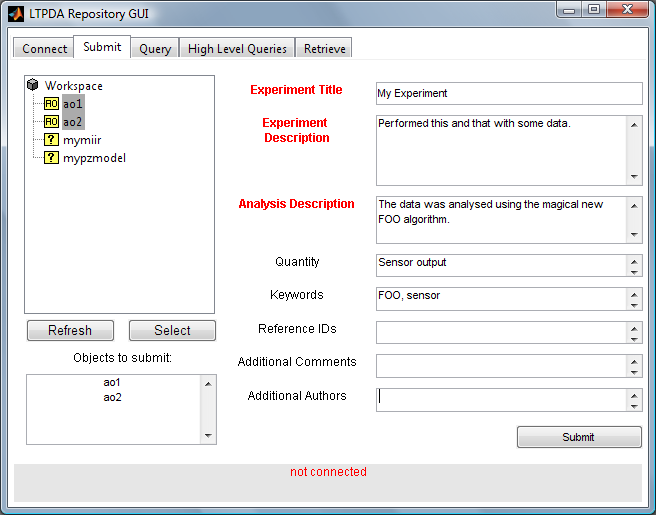Click down arrow in Reference IDs field
The image size is (656, 515).
pos(634,339)
